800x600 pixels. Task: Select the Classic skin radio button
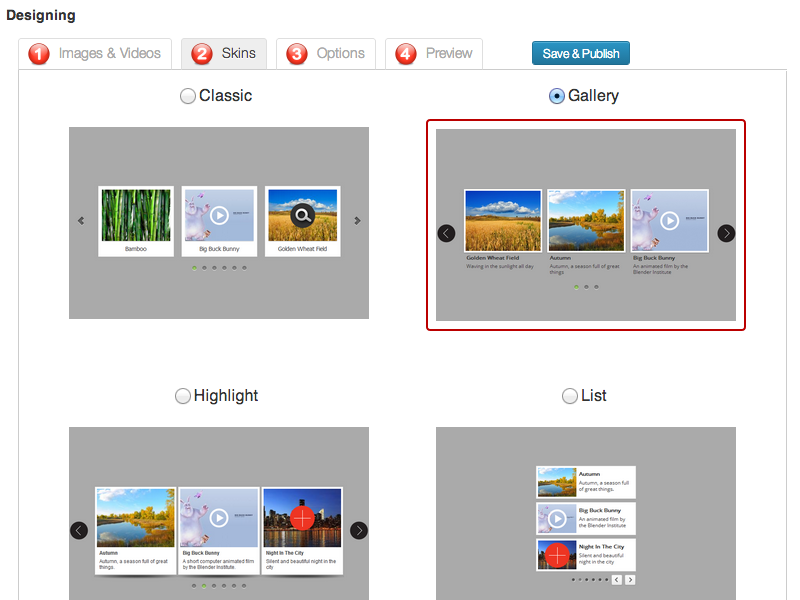click(x=187, y=96)
